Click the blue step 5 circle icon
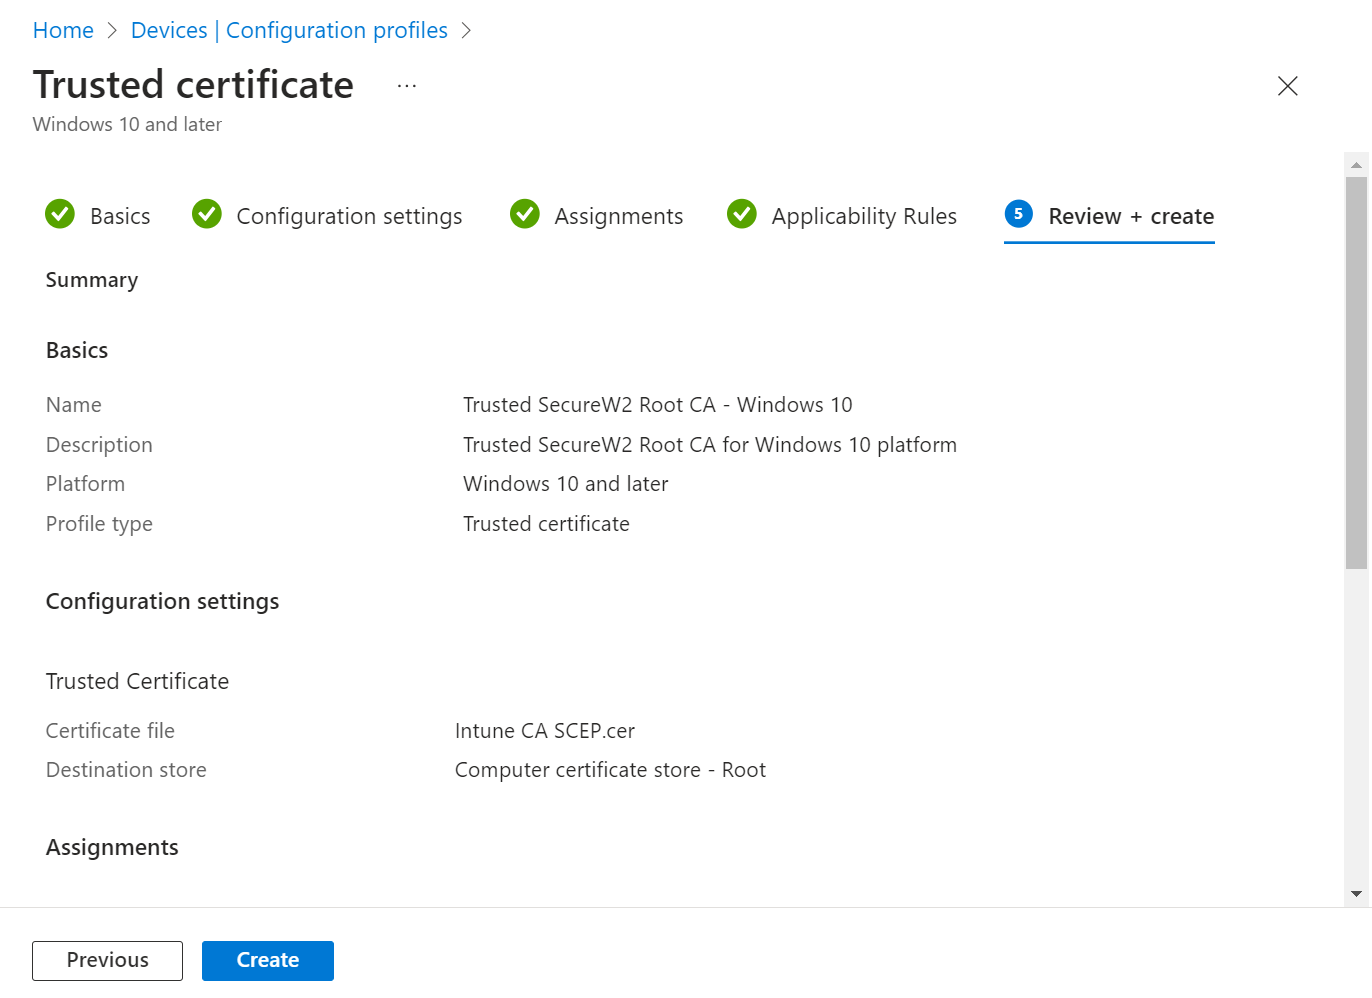Viewport: 1372px width, 998px height. [1018, 214]
